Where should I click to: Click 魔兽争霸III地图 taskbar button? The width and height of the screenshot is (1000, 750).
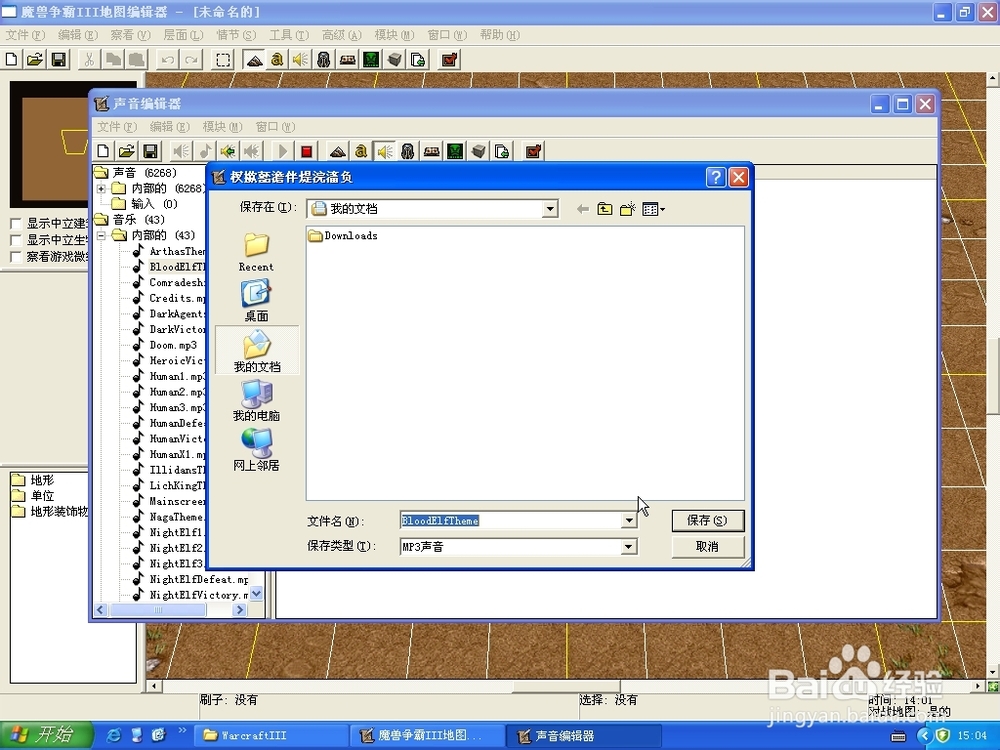[x=427, y=735]
